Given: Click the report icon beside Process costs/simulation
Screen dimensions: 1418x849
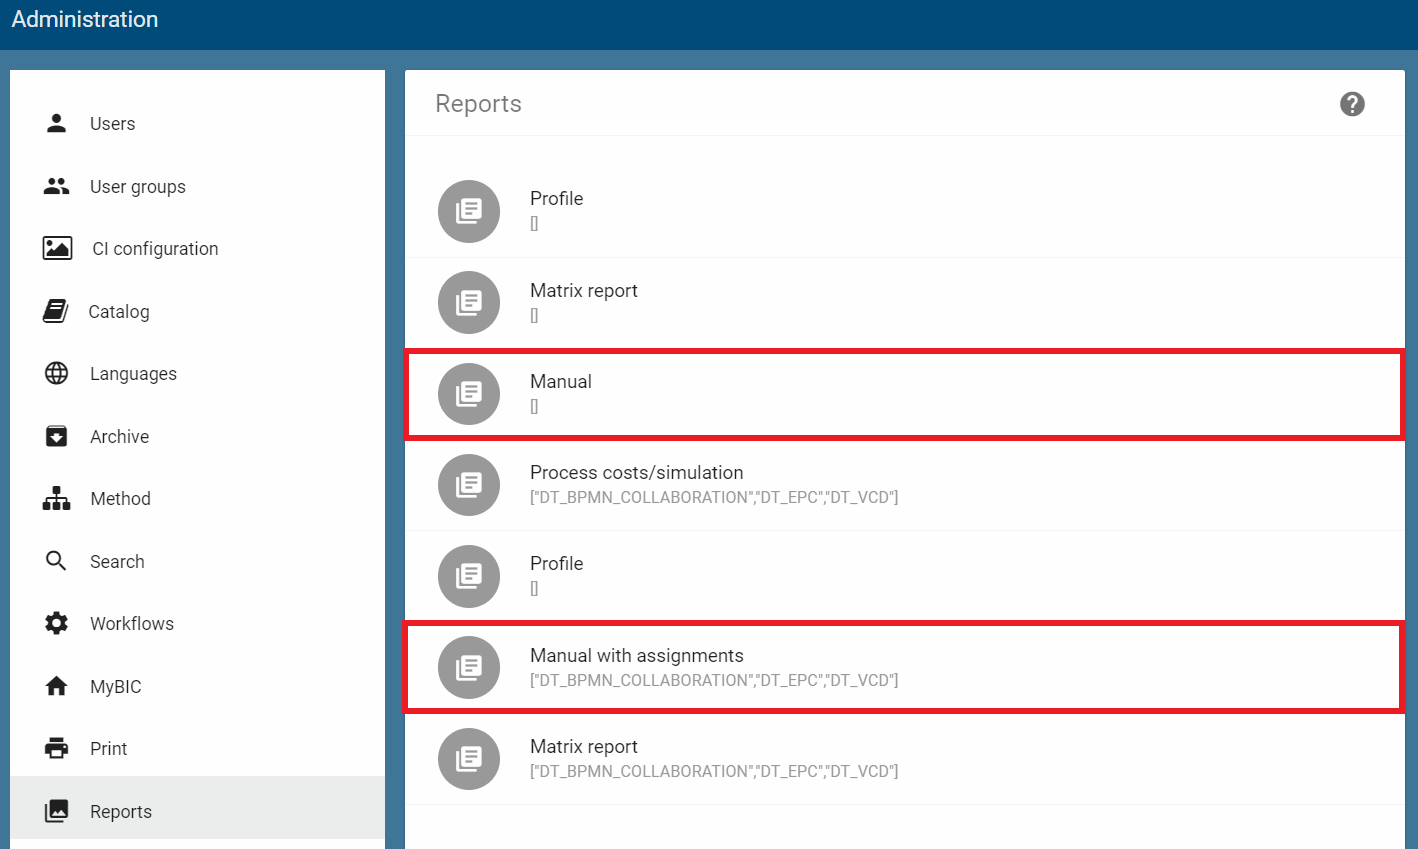Looking at the screenshot, I should coord(468,485).
